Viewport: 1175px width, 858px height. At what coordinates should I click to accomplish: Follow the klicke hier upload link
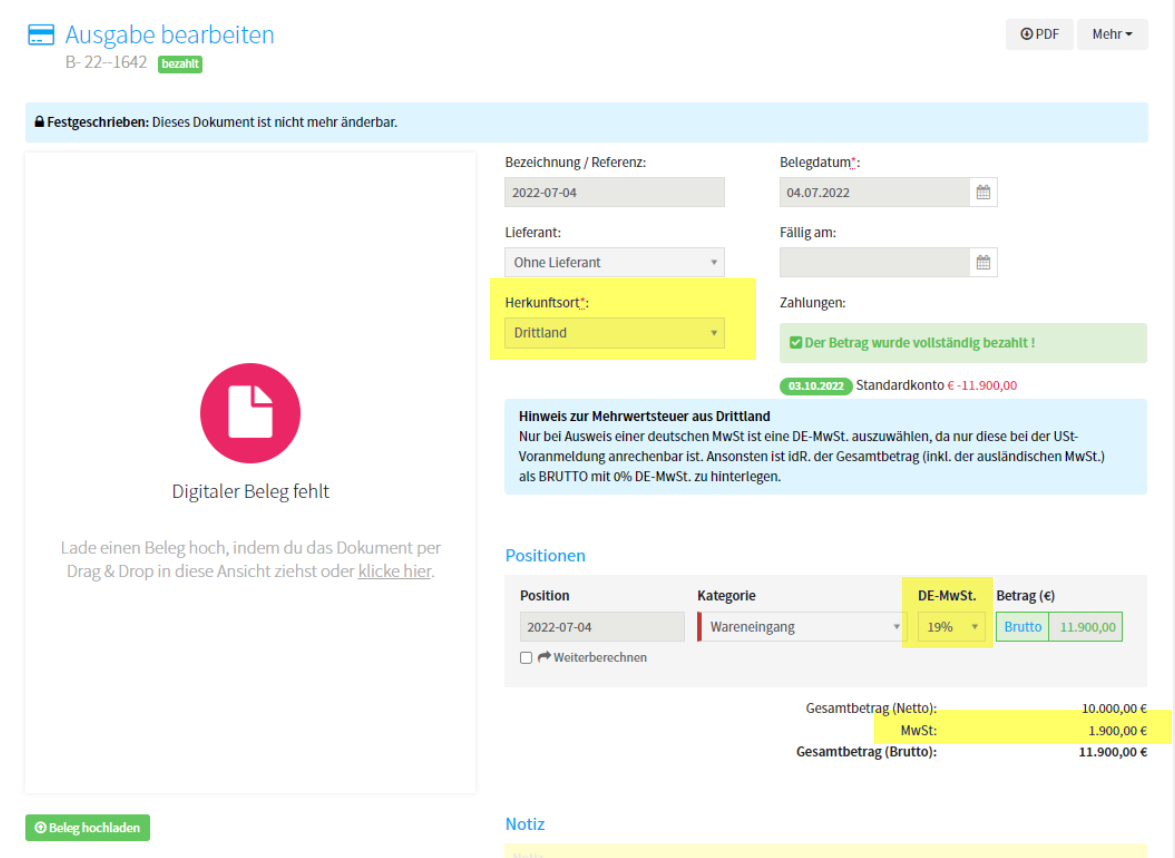pyautogui.click(x=394, y=571)
